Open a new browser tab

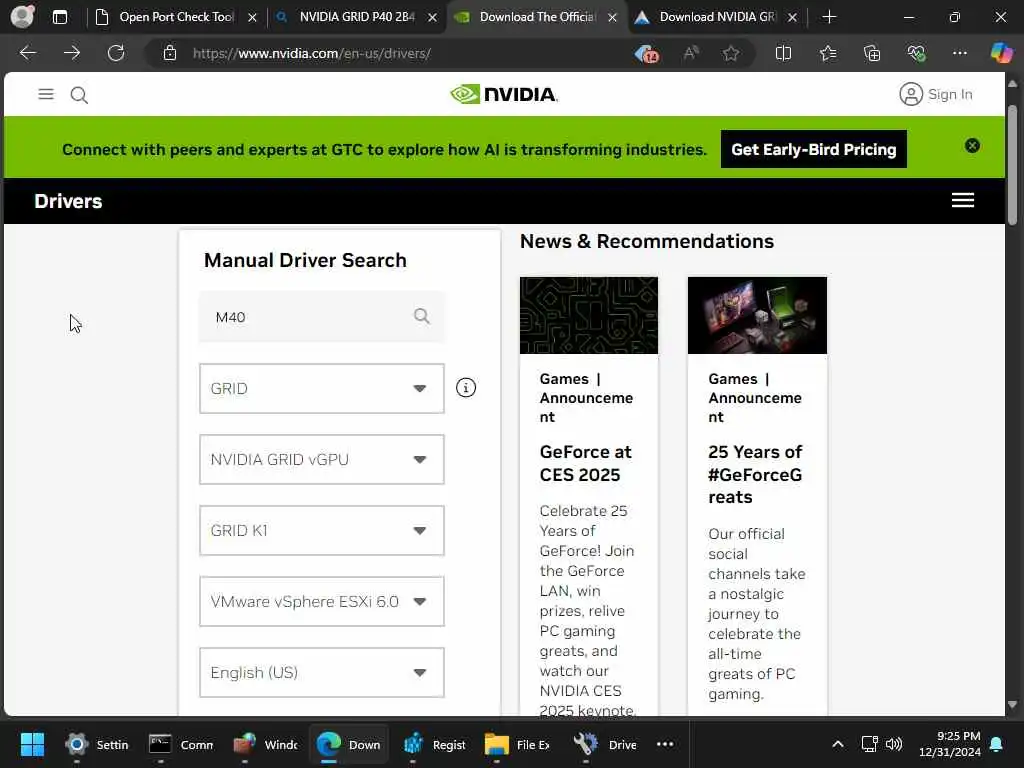(829, 17)
